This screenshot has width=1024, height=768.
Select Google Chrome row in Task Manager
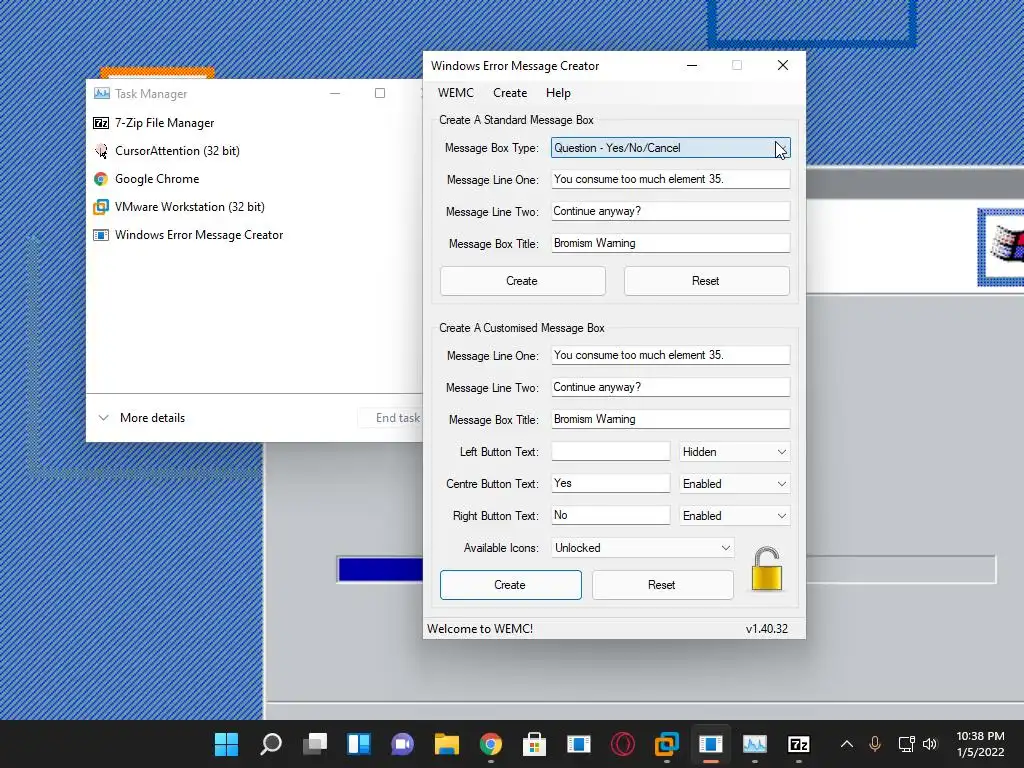click(255, 179)
